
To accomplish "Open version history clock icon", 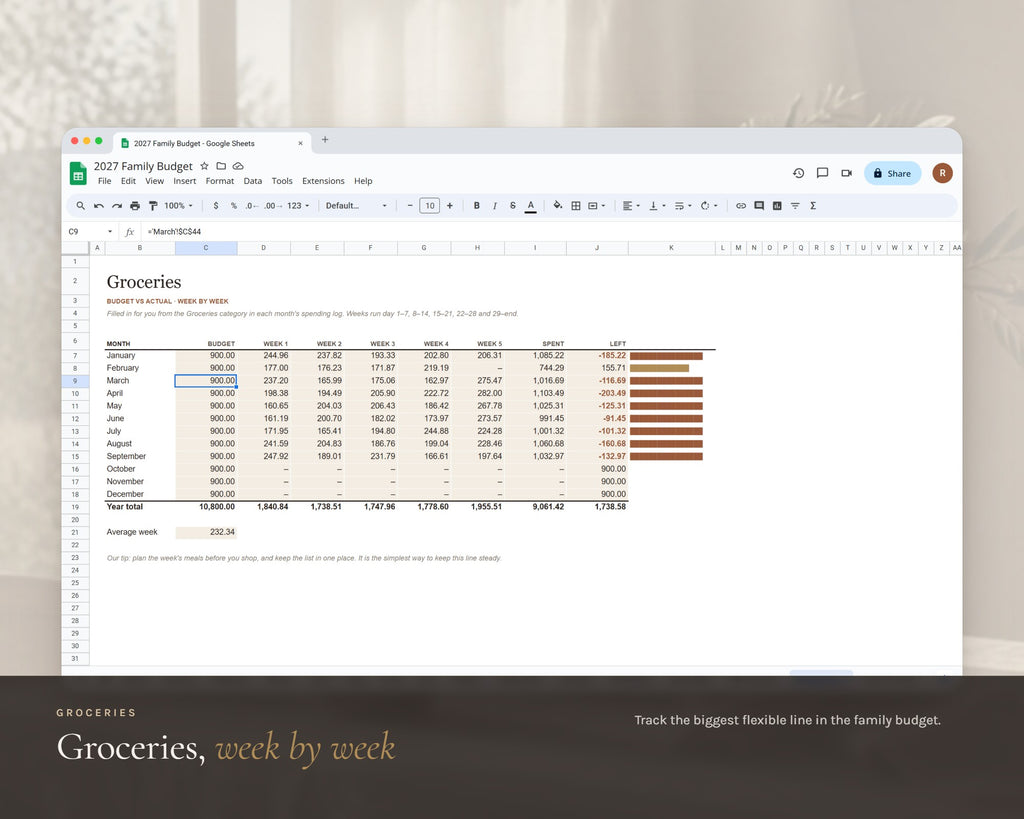I will [798, 173].
